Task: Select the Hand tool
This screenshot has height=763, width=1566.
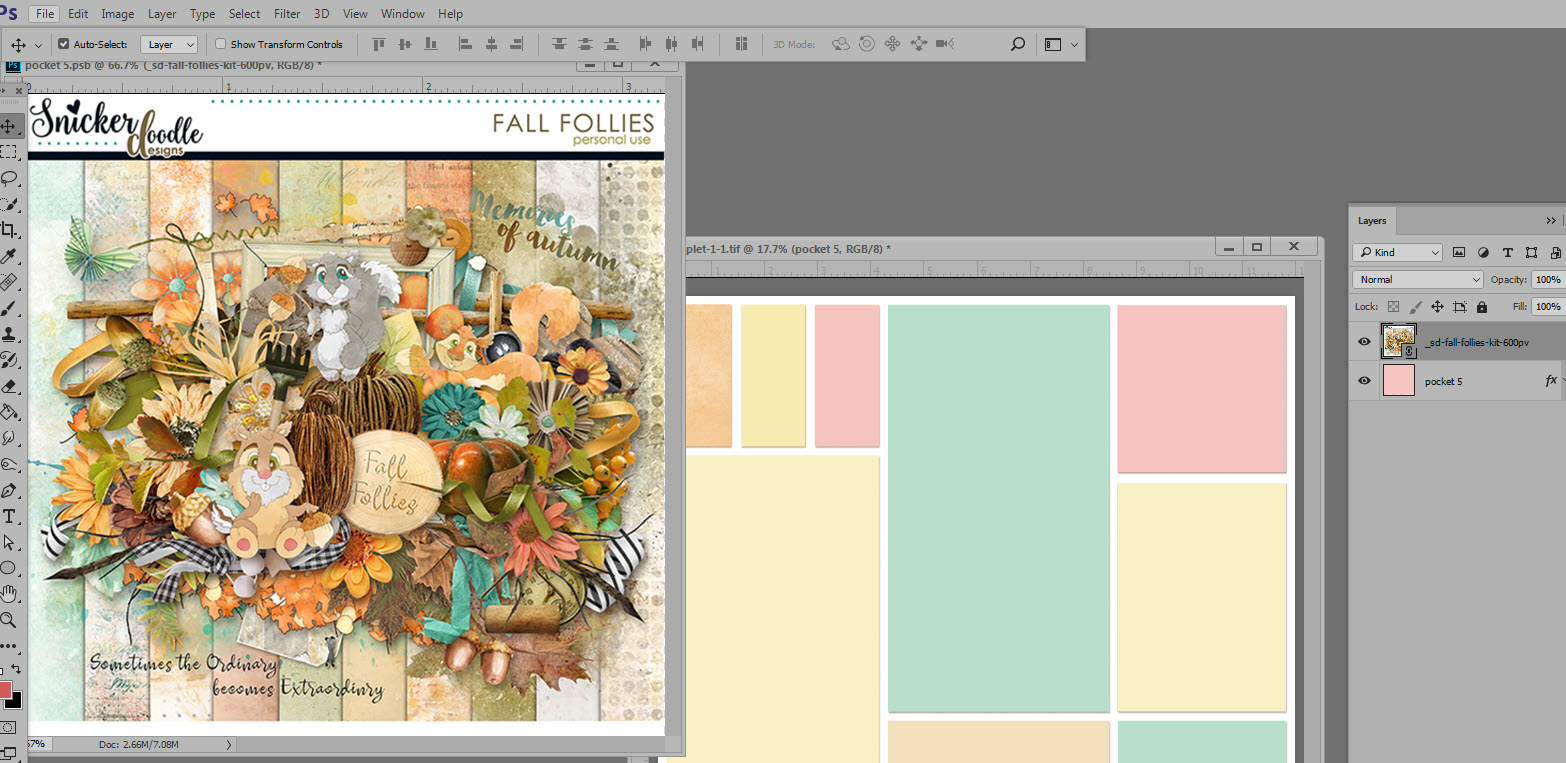Action: point(9,594)
